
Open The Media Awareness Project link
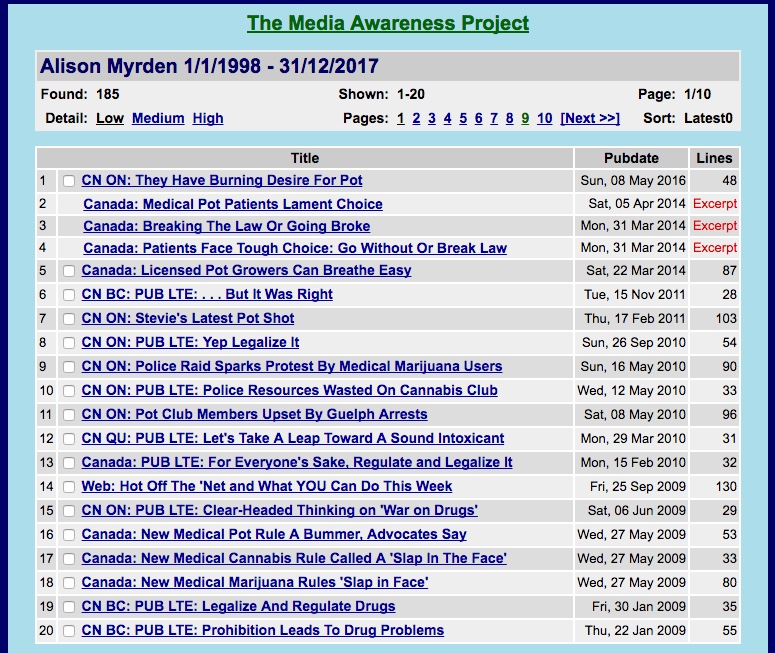[388, 23]
